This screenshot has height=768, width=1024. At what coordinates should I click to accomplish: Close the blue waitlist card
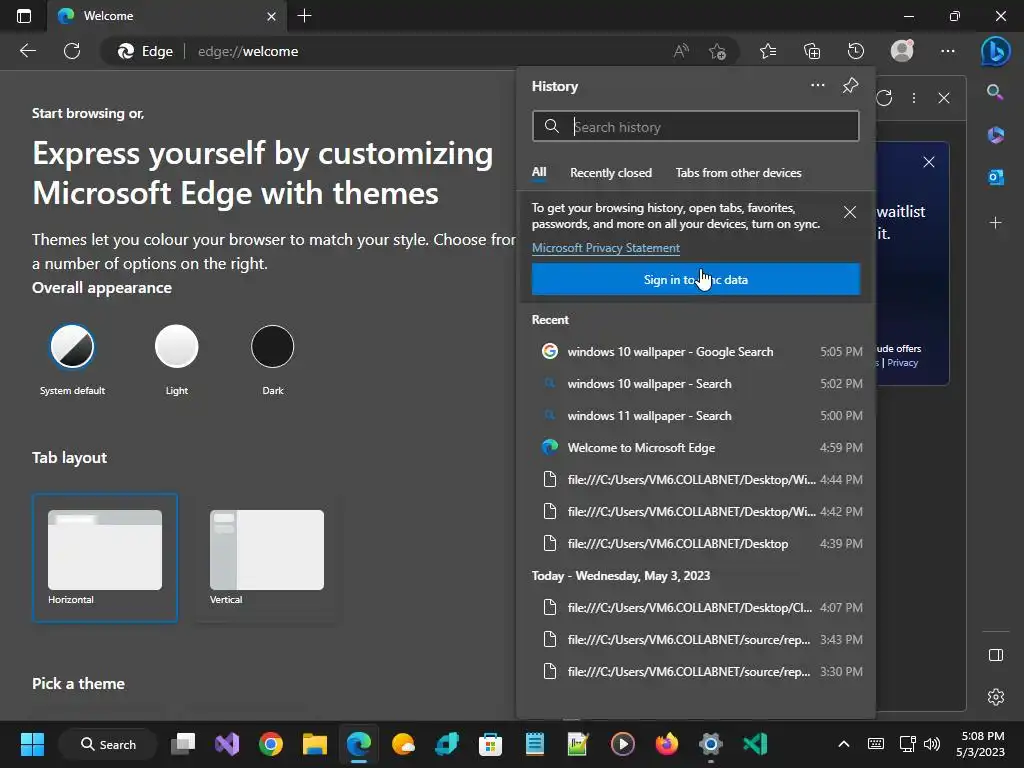pos(929,162)
